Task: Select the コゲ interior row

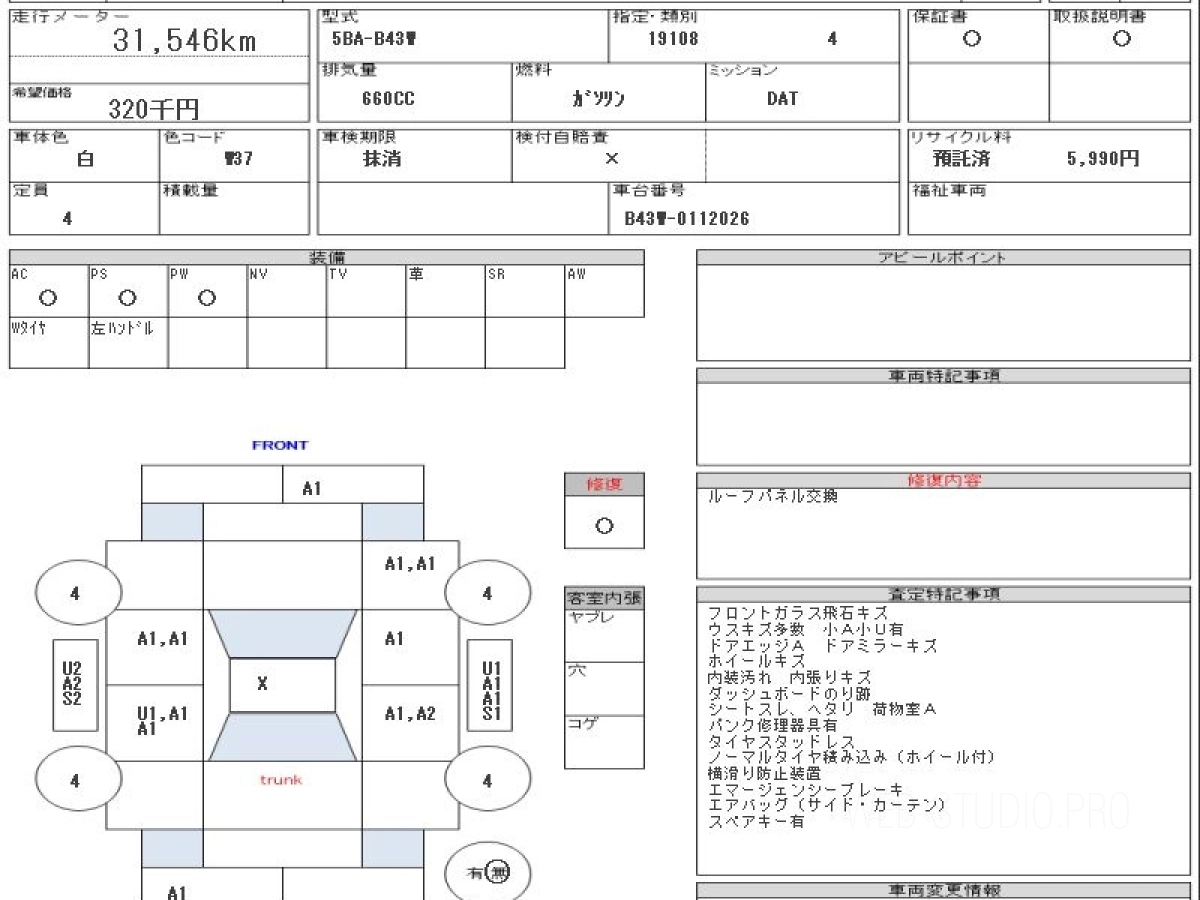Action: coord(604,741)
